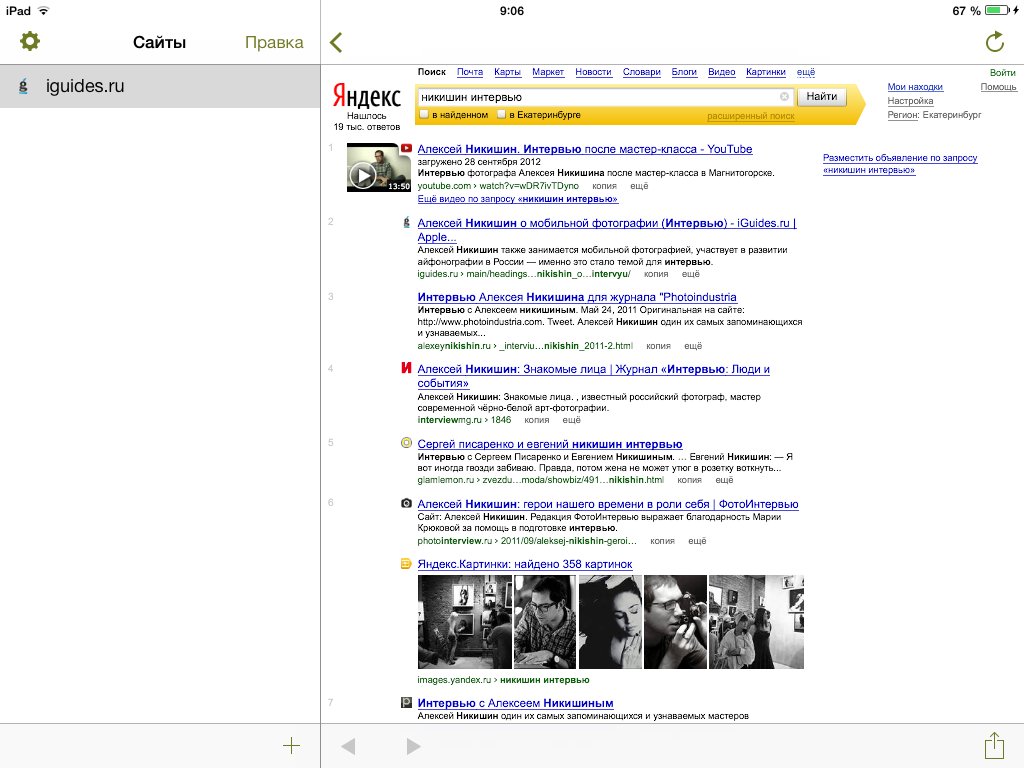Viewport: 1024px width, 768px height.
Task: Select iguides.ru in the sites list
Action: coord(85,86)
